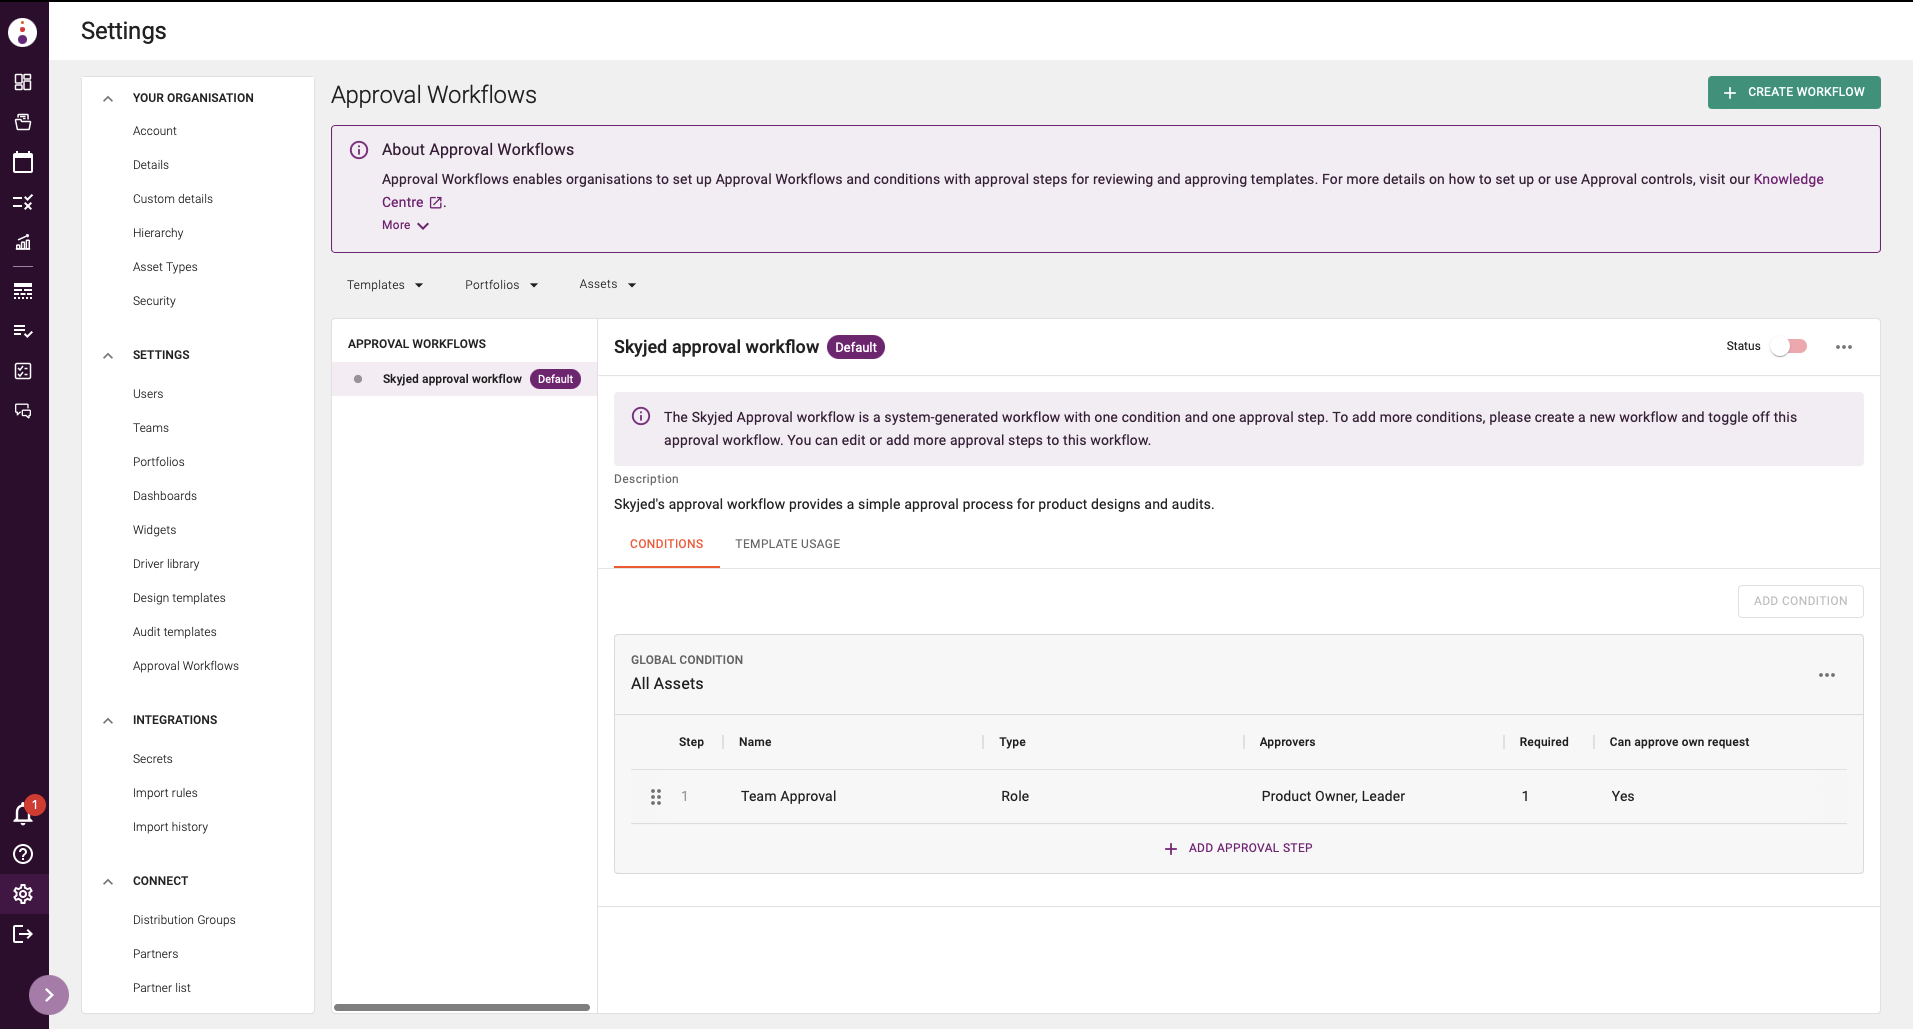Open Dashboards settings page
The height and width of the screenshot is (1029, 1913).
[x=165, y=496]
